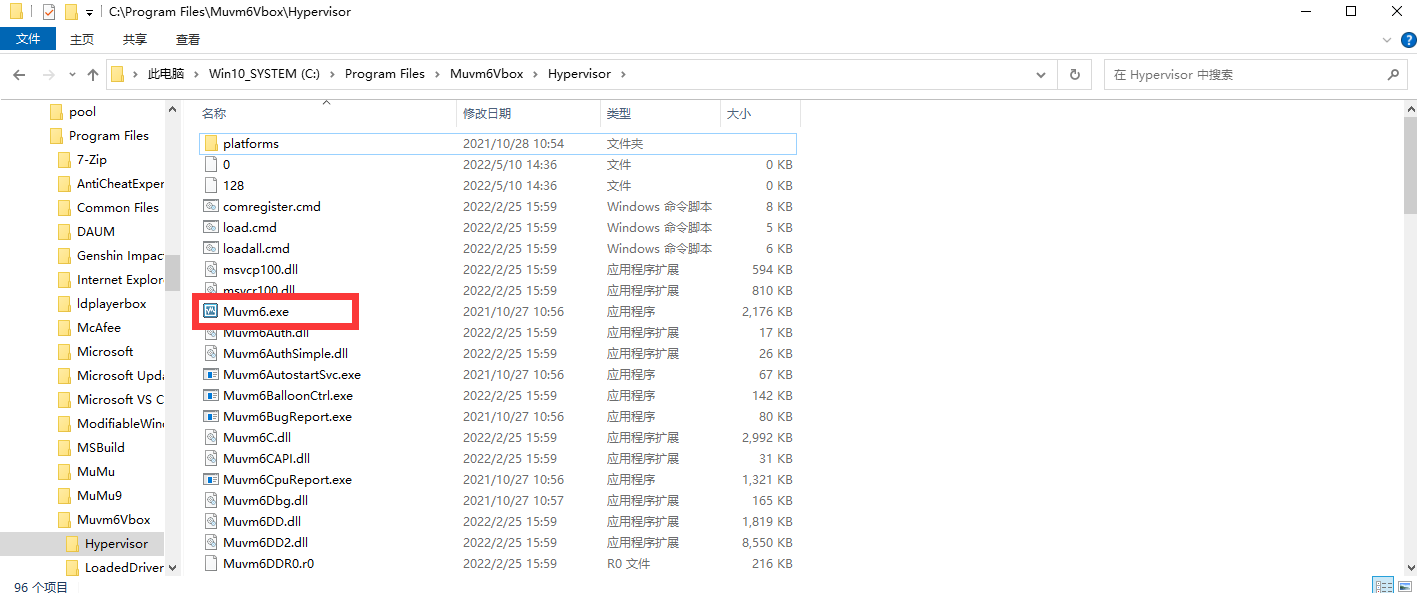1417x593 pixels.
Task: Select the Muvm6DD.dll file icon
Action: point(211,521)
